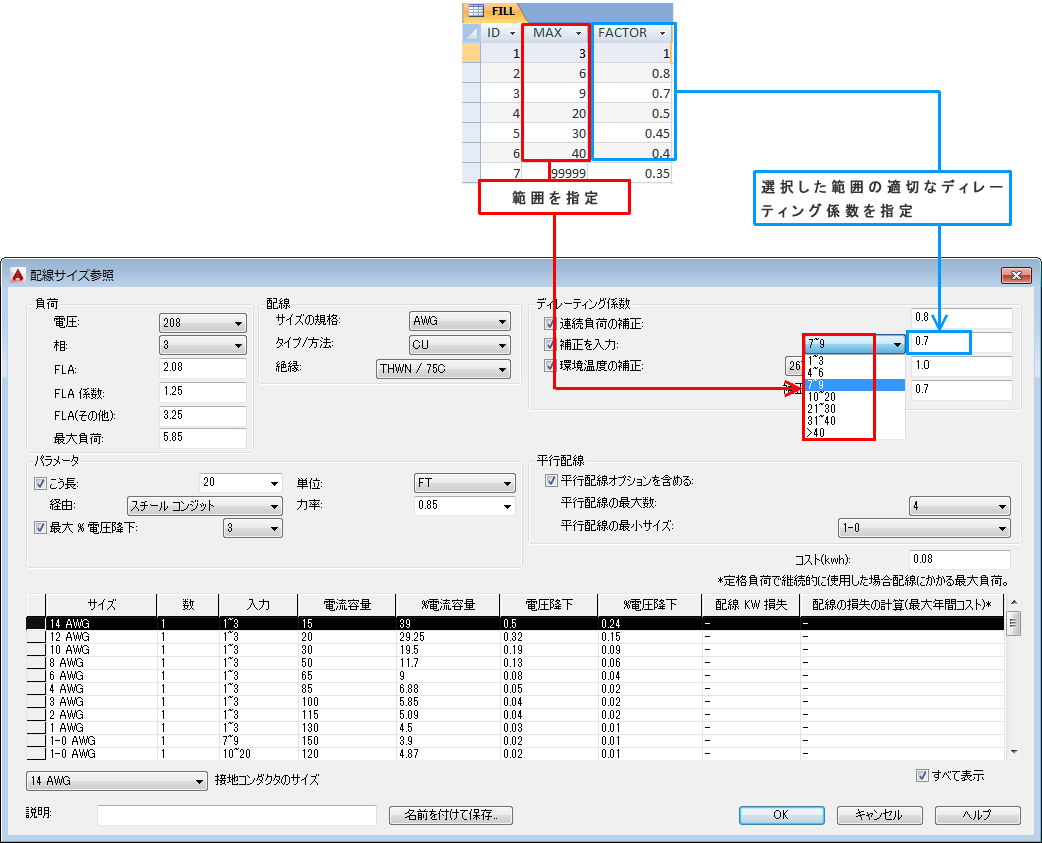The width and height of the screenshot is (1042, 843).
Task: Click the 電流容量 column header
Action: click(347, 605)
